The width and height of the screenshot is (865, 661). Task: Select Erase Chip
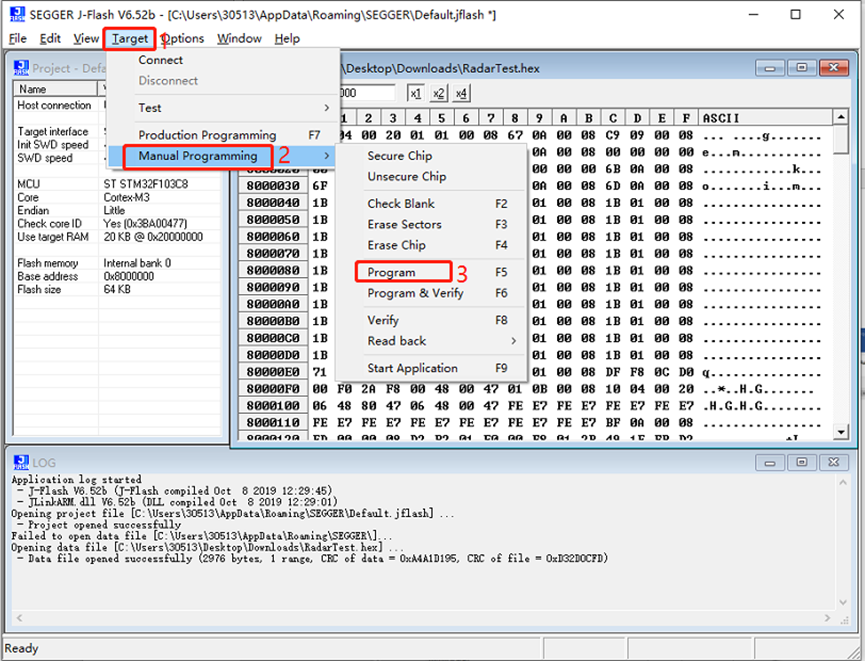(430, 245)
